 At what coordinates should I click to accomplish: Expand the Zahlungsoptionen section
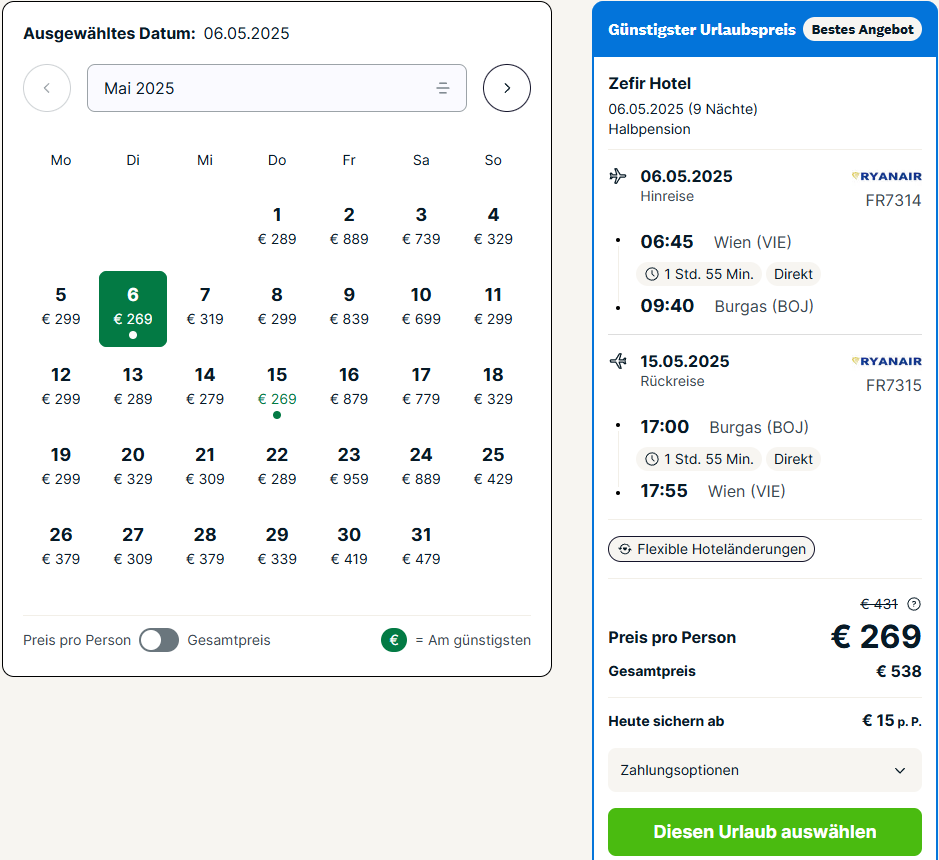[765, 770]
